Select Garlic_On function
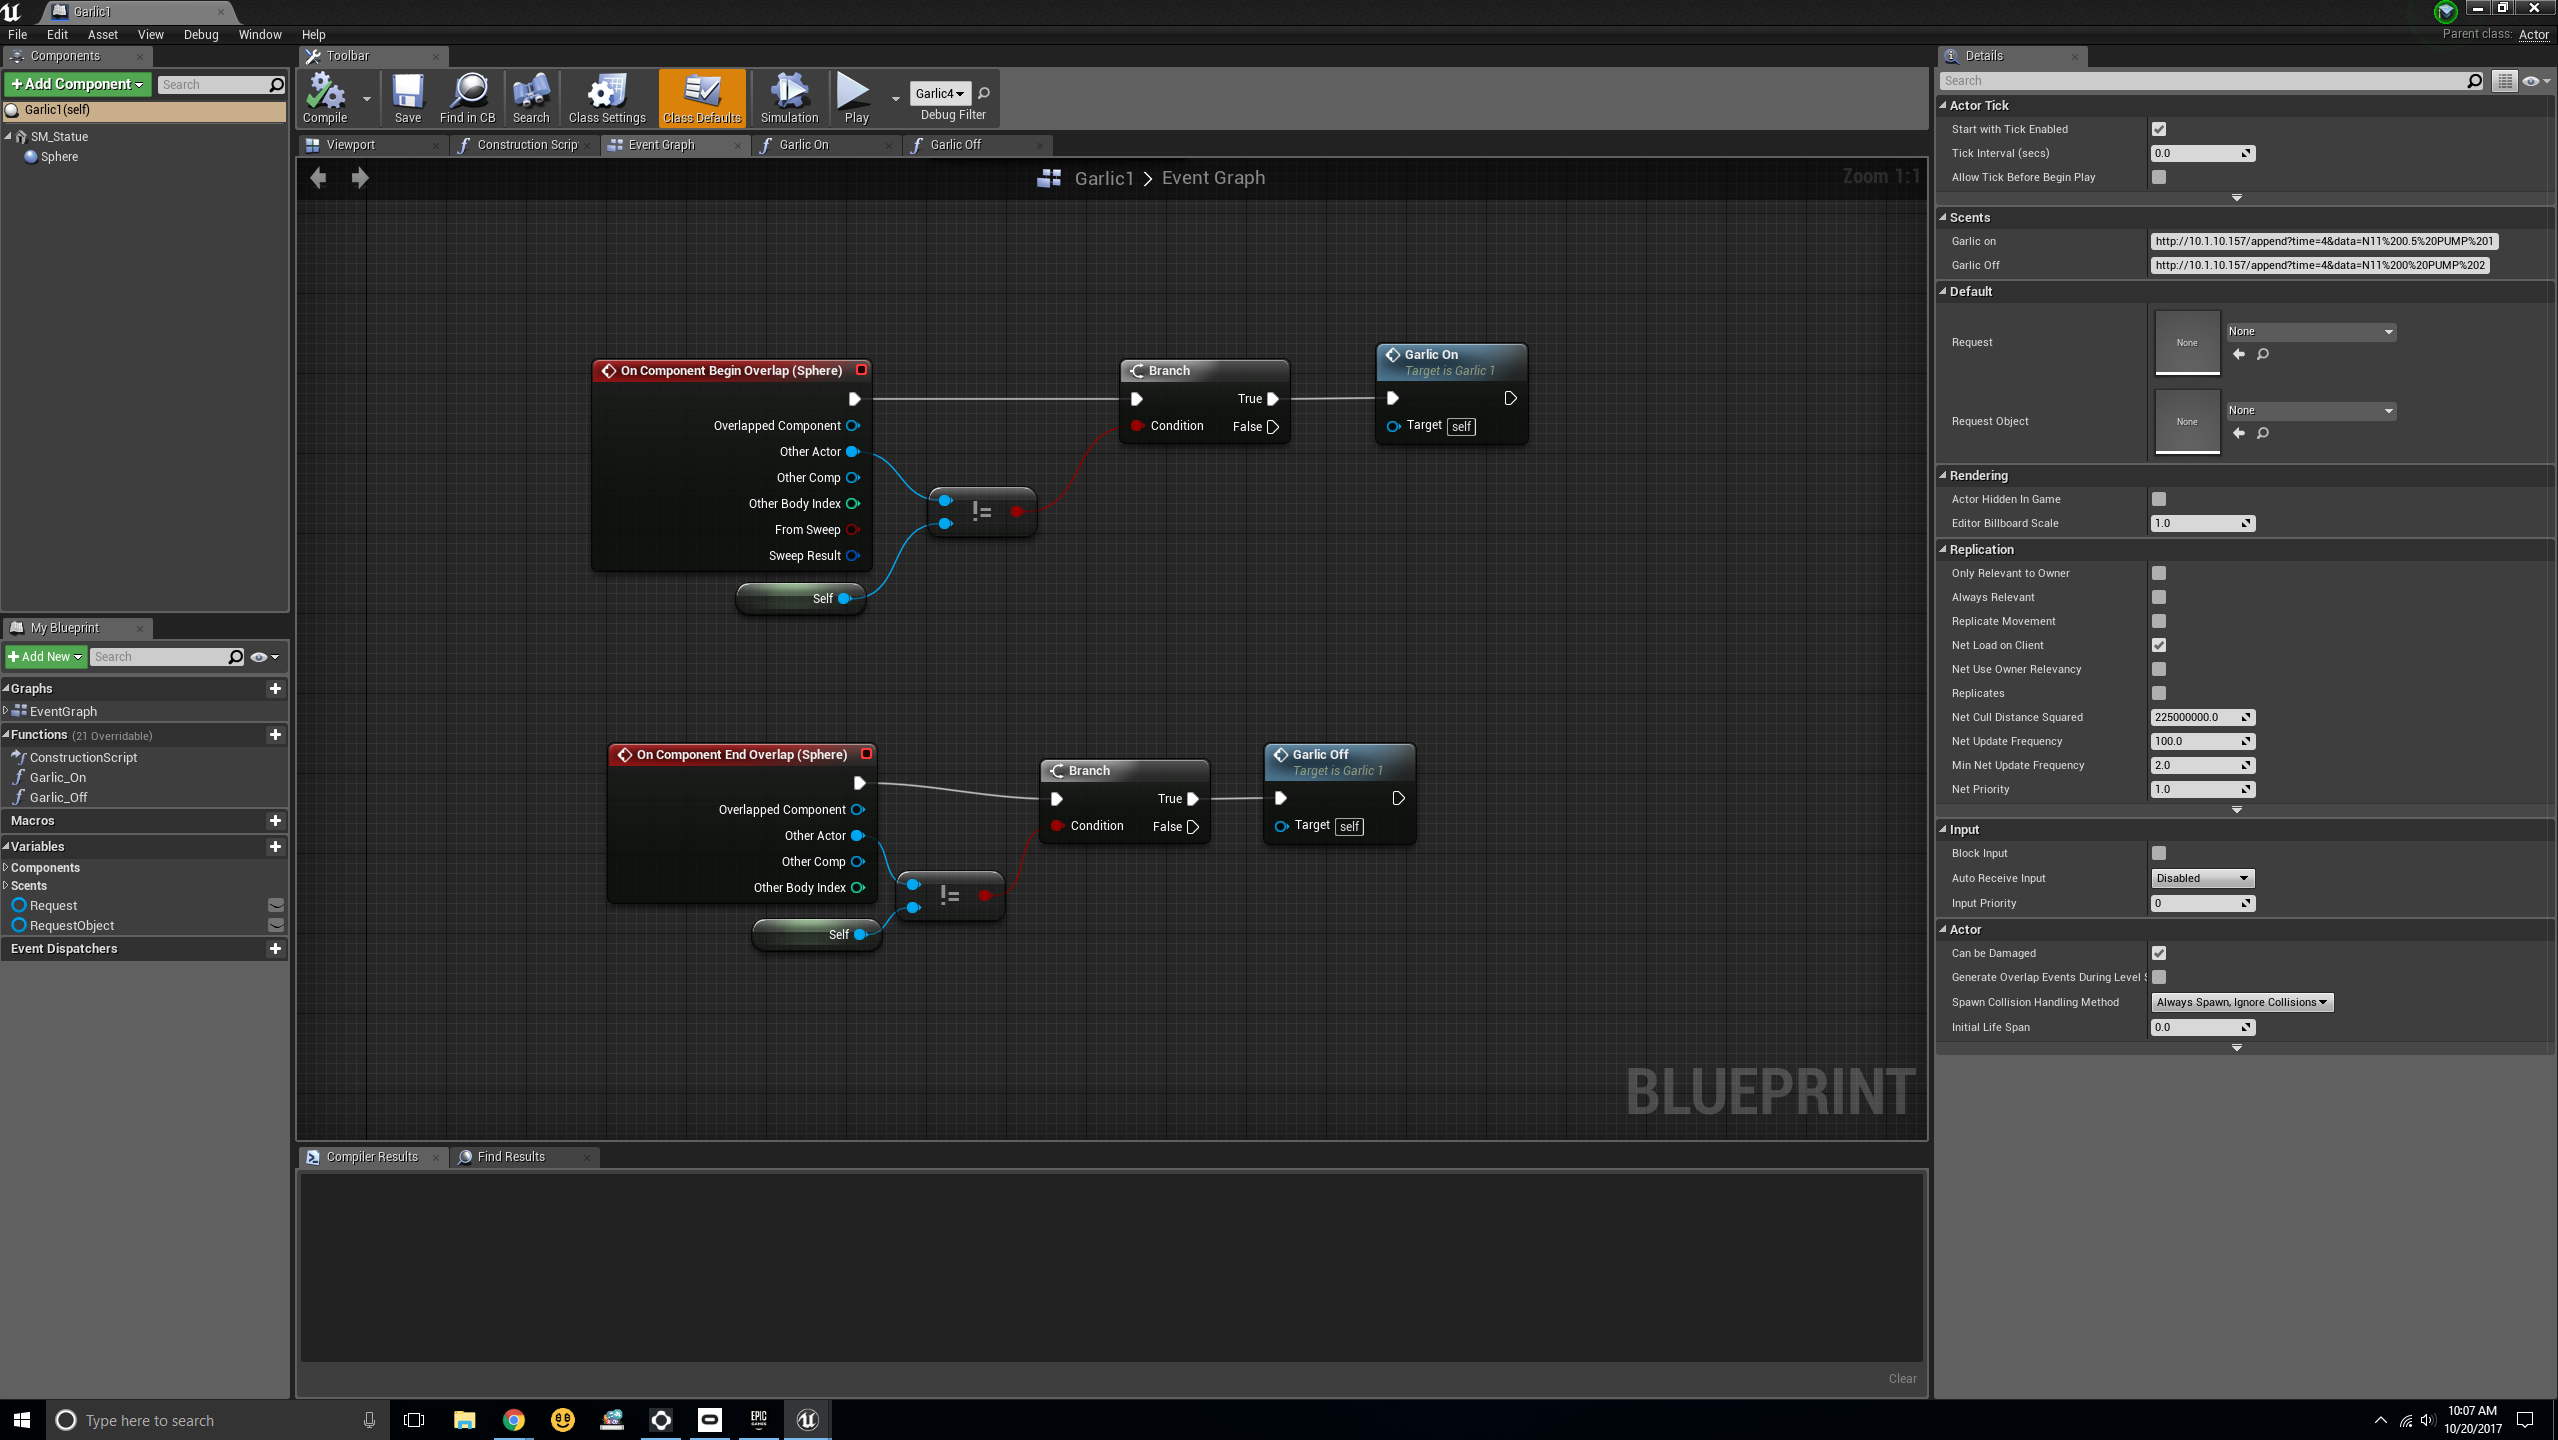Image resolution: width=2558 pixels, height=1440 pixels. (x=58, y=777)
